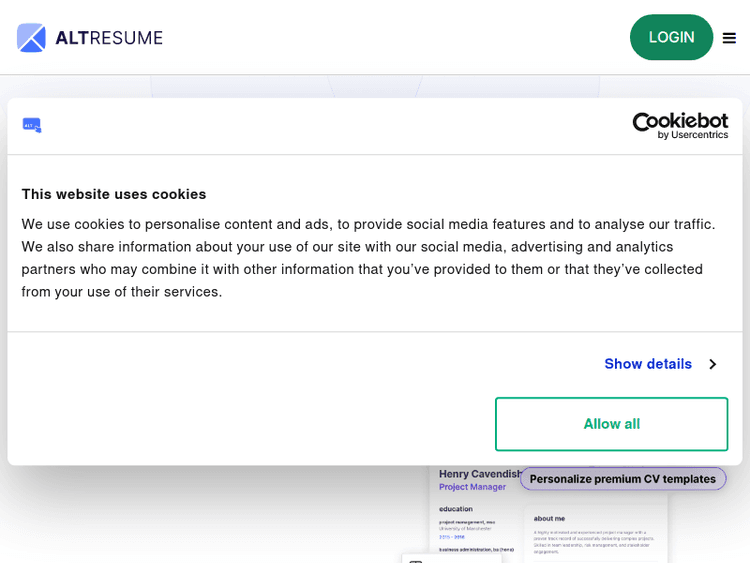This screenshot has height=563, width=750.
Task: Click the AltResume logo icon
Action: tap(31, 38)
